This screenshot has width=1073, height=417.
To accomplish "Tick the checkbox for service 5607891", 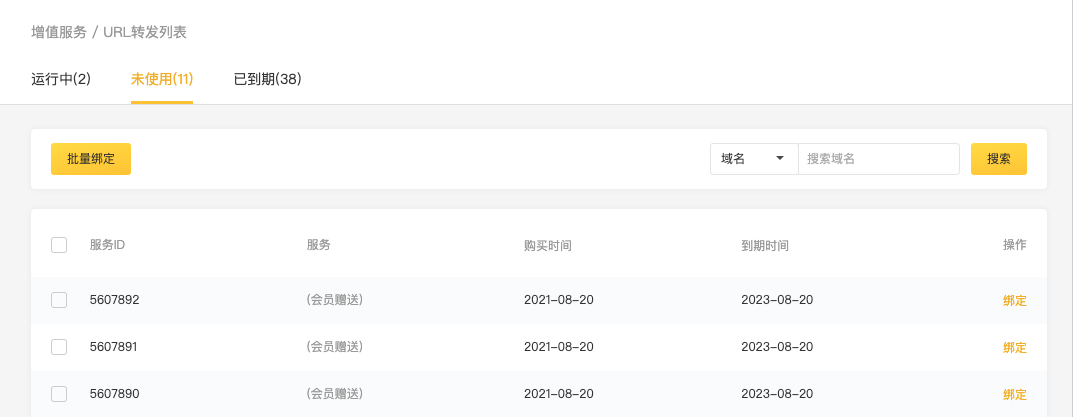I will (59, 347).
